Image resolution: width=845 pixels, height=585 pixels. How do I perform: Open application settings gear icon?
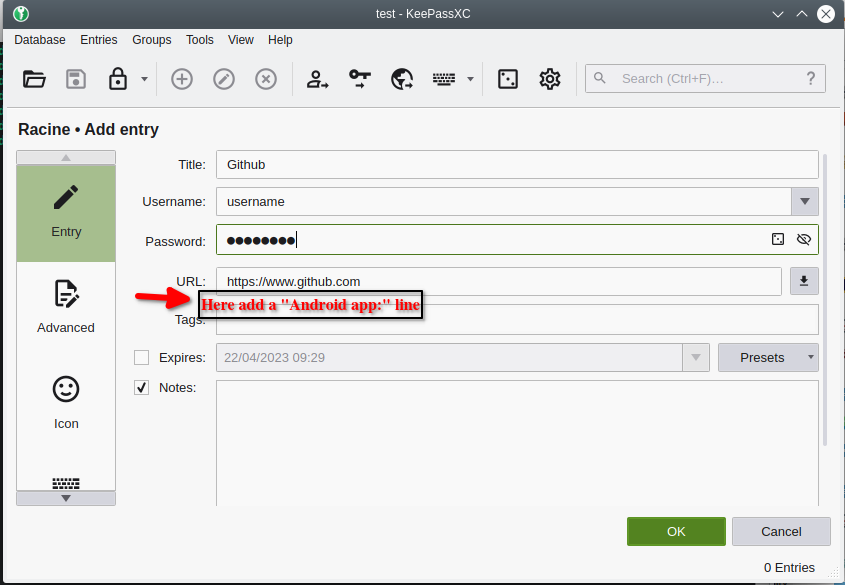point(549,78)
